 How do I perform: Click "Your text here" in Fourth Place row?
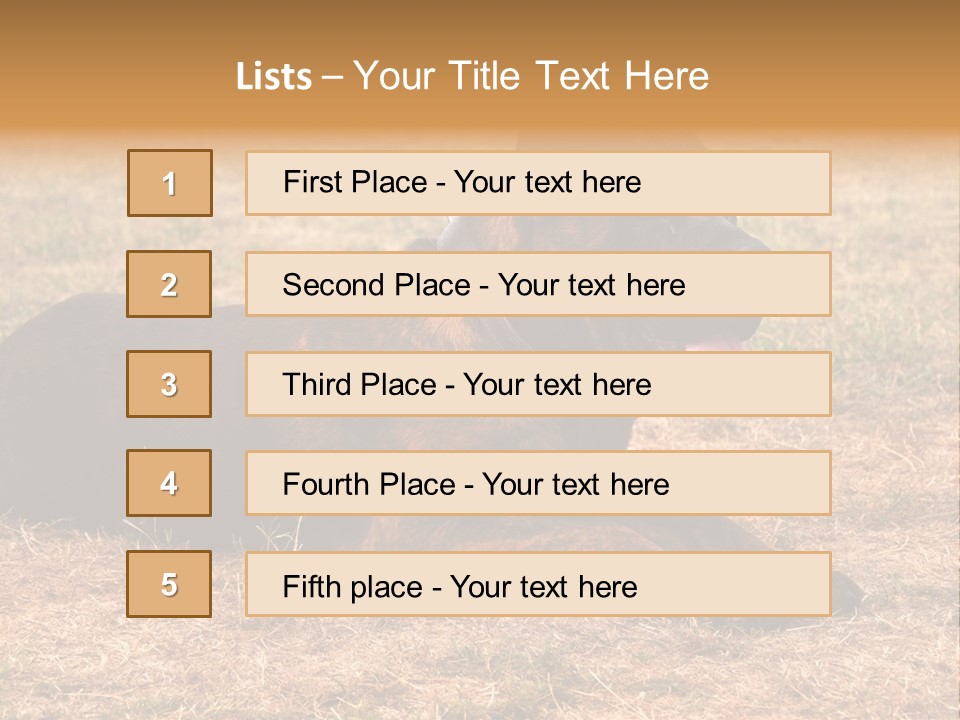point(575,485)
